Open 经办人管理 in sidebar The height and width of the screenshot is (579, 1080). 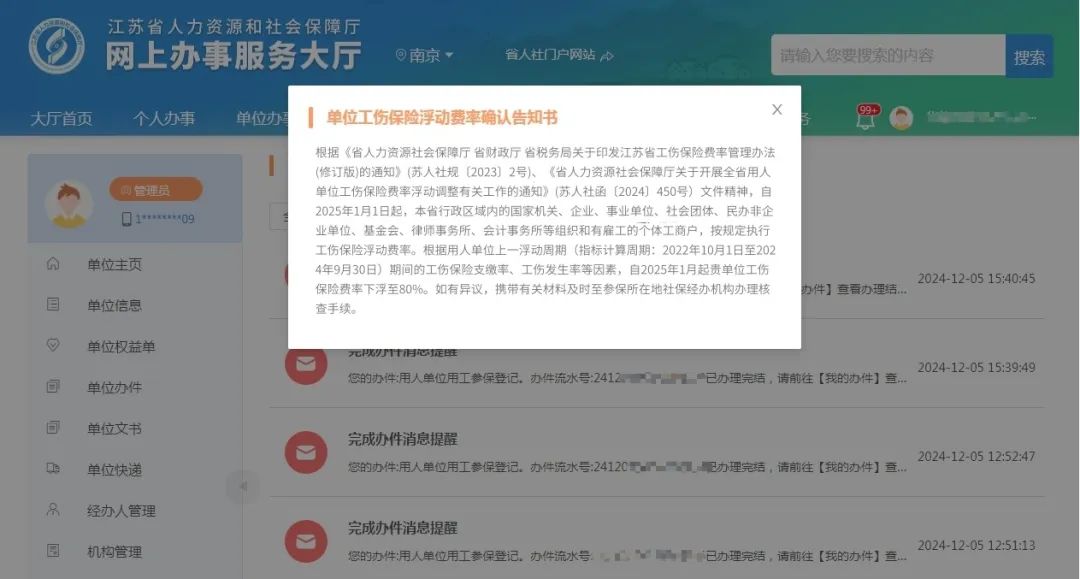click(121, 511)
